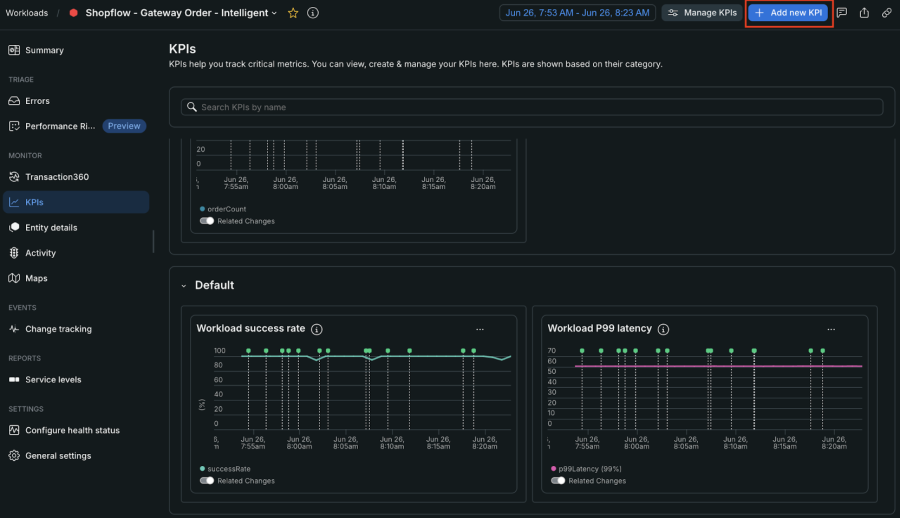Screen dimensions: 900x518
Task: Click the Transaction360 icon
Action: pyautogui.click(x=14, y=177)
